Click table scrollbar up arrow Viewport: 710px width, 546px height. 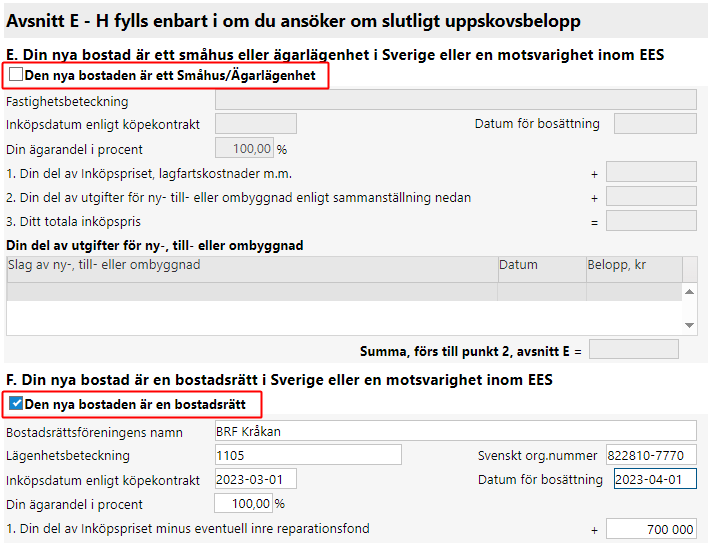[690, 292]
